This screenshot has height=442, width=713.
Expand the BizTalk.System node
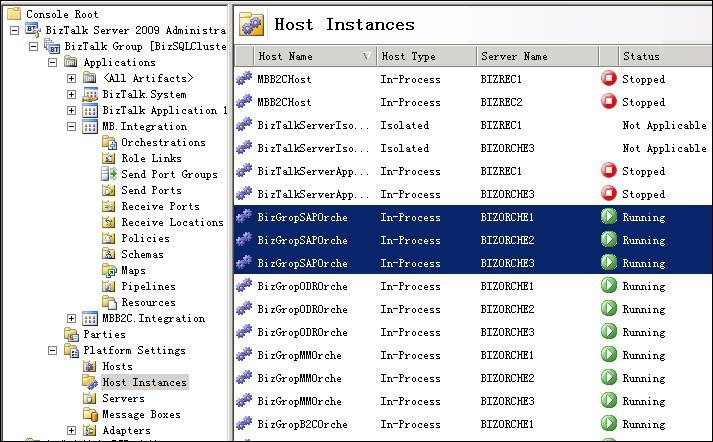(x=71, y=94)
